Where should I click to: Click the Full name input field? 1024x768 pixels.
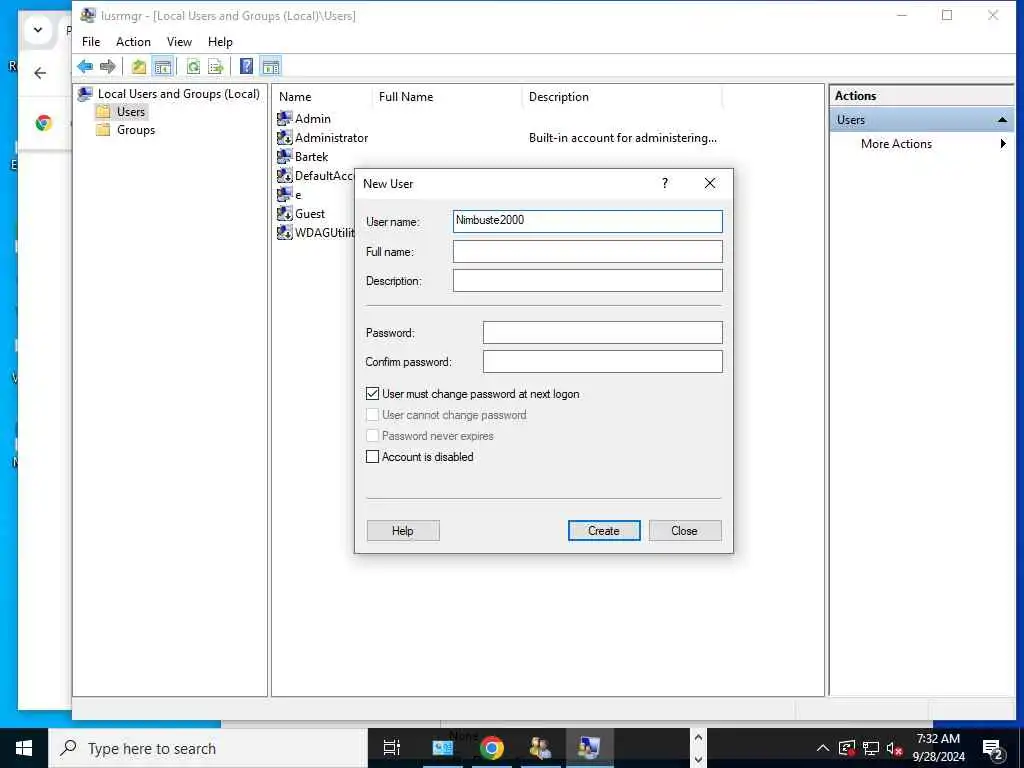point(588,251)
